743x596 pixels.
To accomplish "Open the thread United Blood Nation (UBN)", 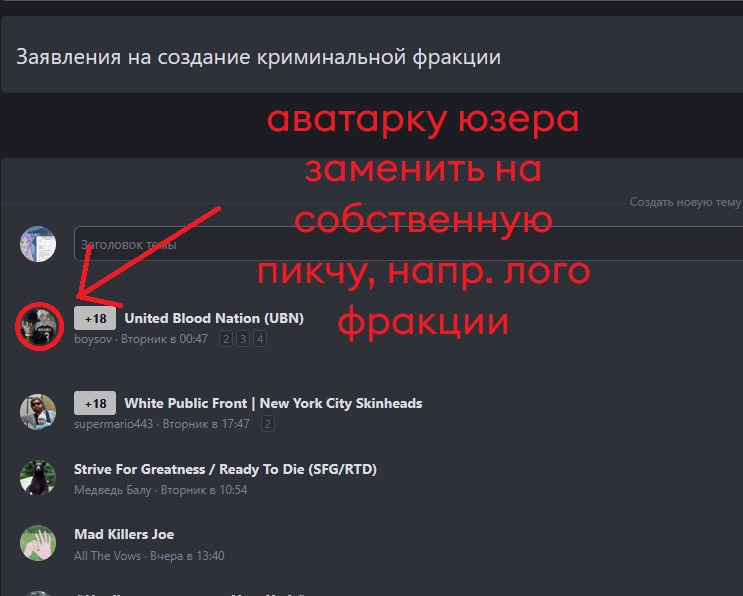I will [x=214, y=318].
